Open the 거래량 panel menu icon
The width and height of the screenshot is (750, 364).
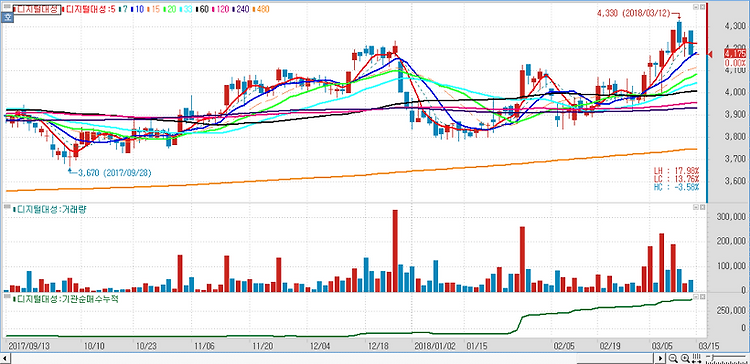6,208
